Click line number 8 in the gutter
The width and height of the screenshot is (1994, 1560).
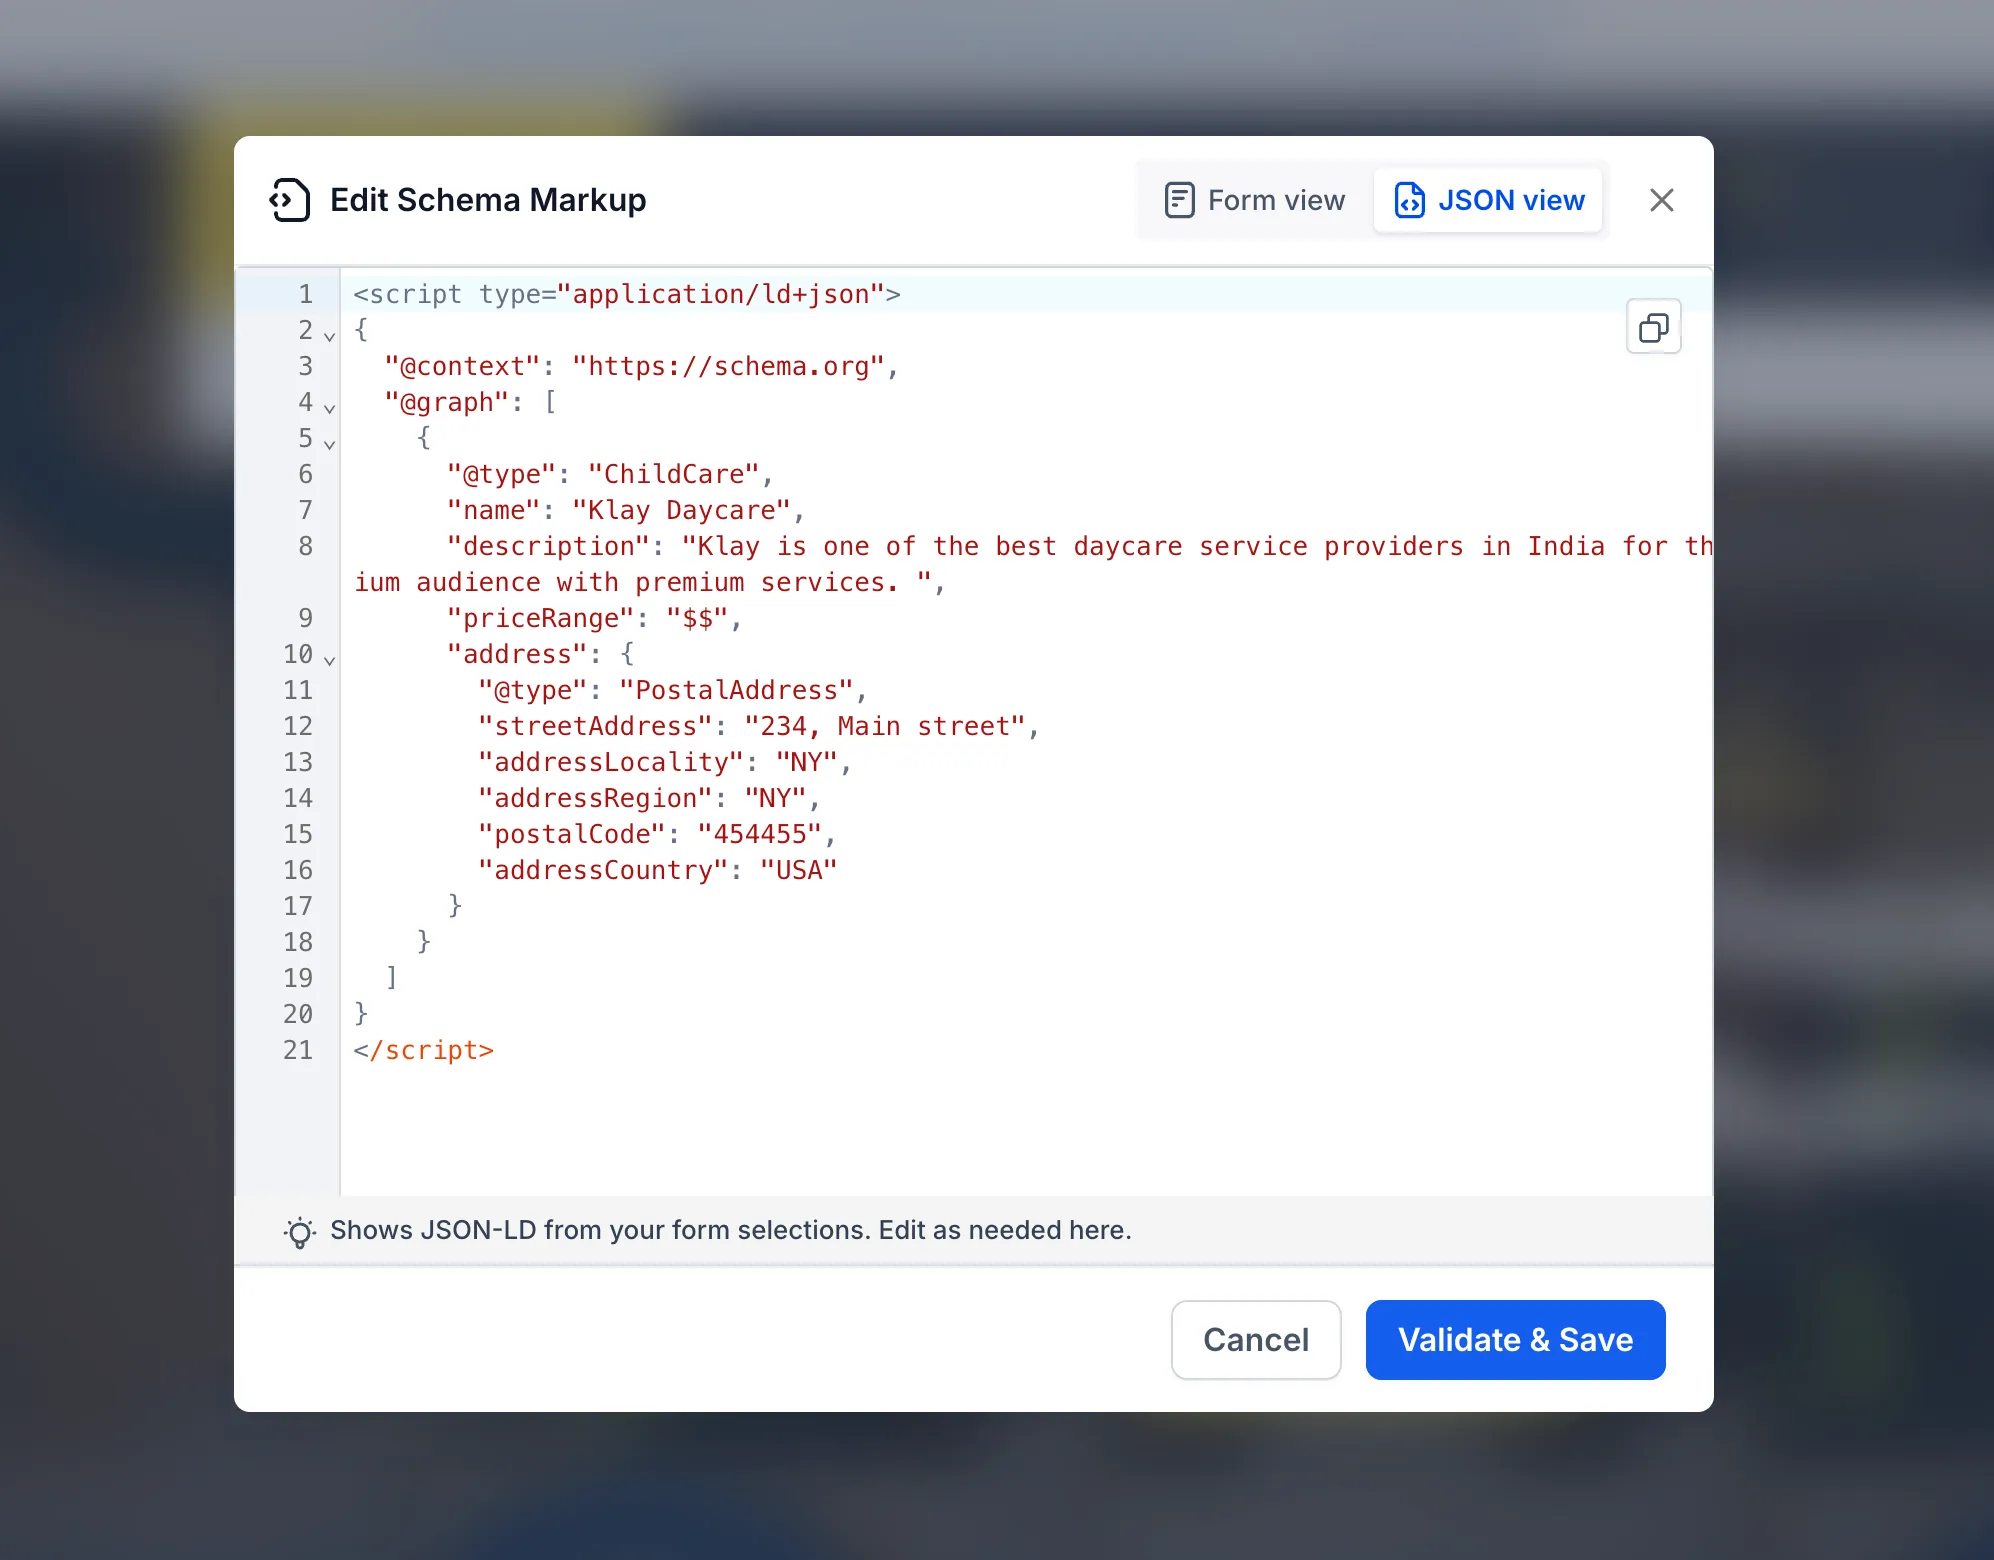(x=305, y=546)
